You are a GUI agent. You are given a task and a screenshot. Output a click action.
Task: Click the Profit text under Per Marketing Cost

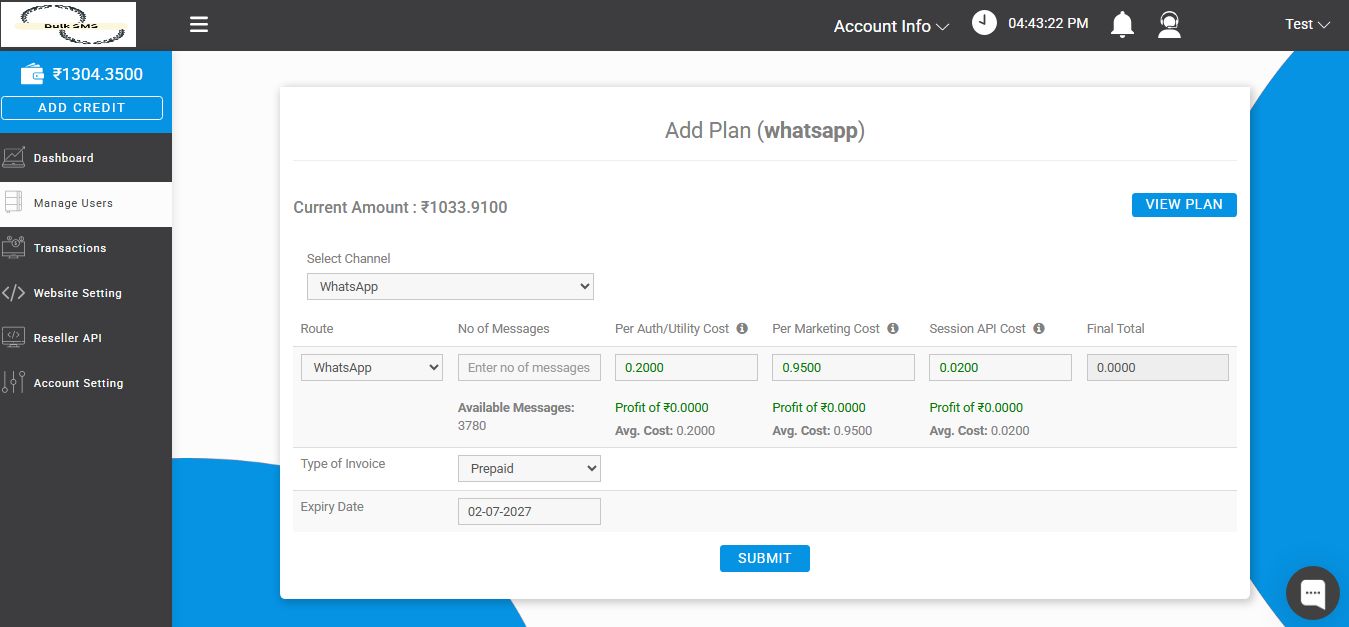819,407
